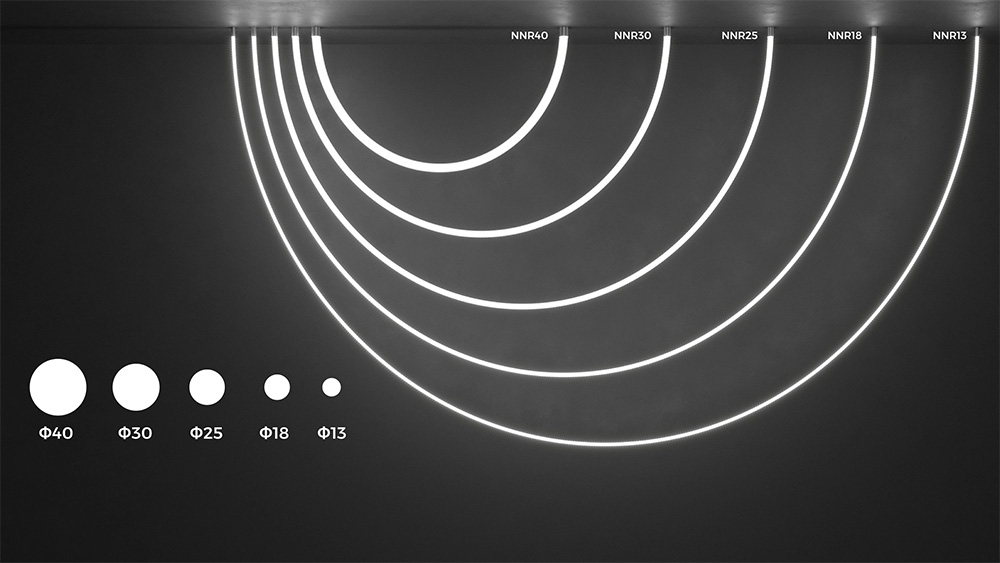Select the Φ30 diameter label
Image resolution: width=1000 pixels, height=563 pixels.
tap(135, 434)
